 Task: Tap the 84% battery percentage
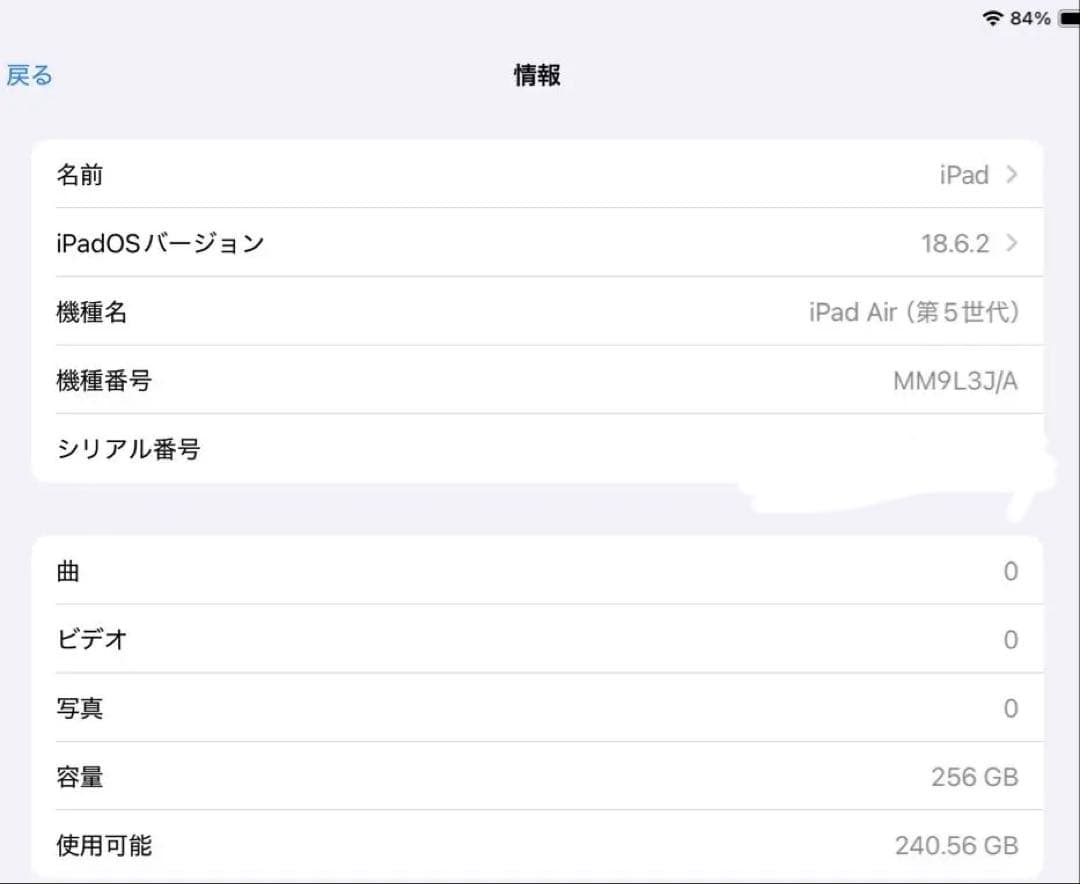click(1028, 17)
